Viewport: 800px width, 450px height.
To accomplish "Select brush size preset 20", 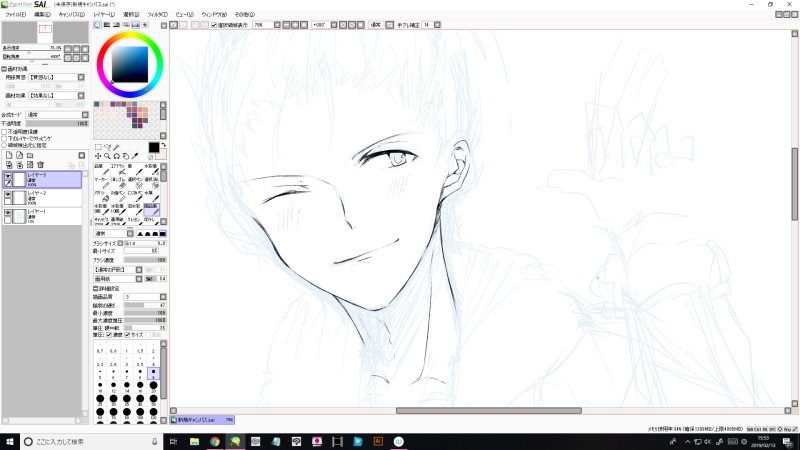I will 154,387.
